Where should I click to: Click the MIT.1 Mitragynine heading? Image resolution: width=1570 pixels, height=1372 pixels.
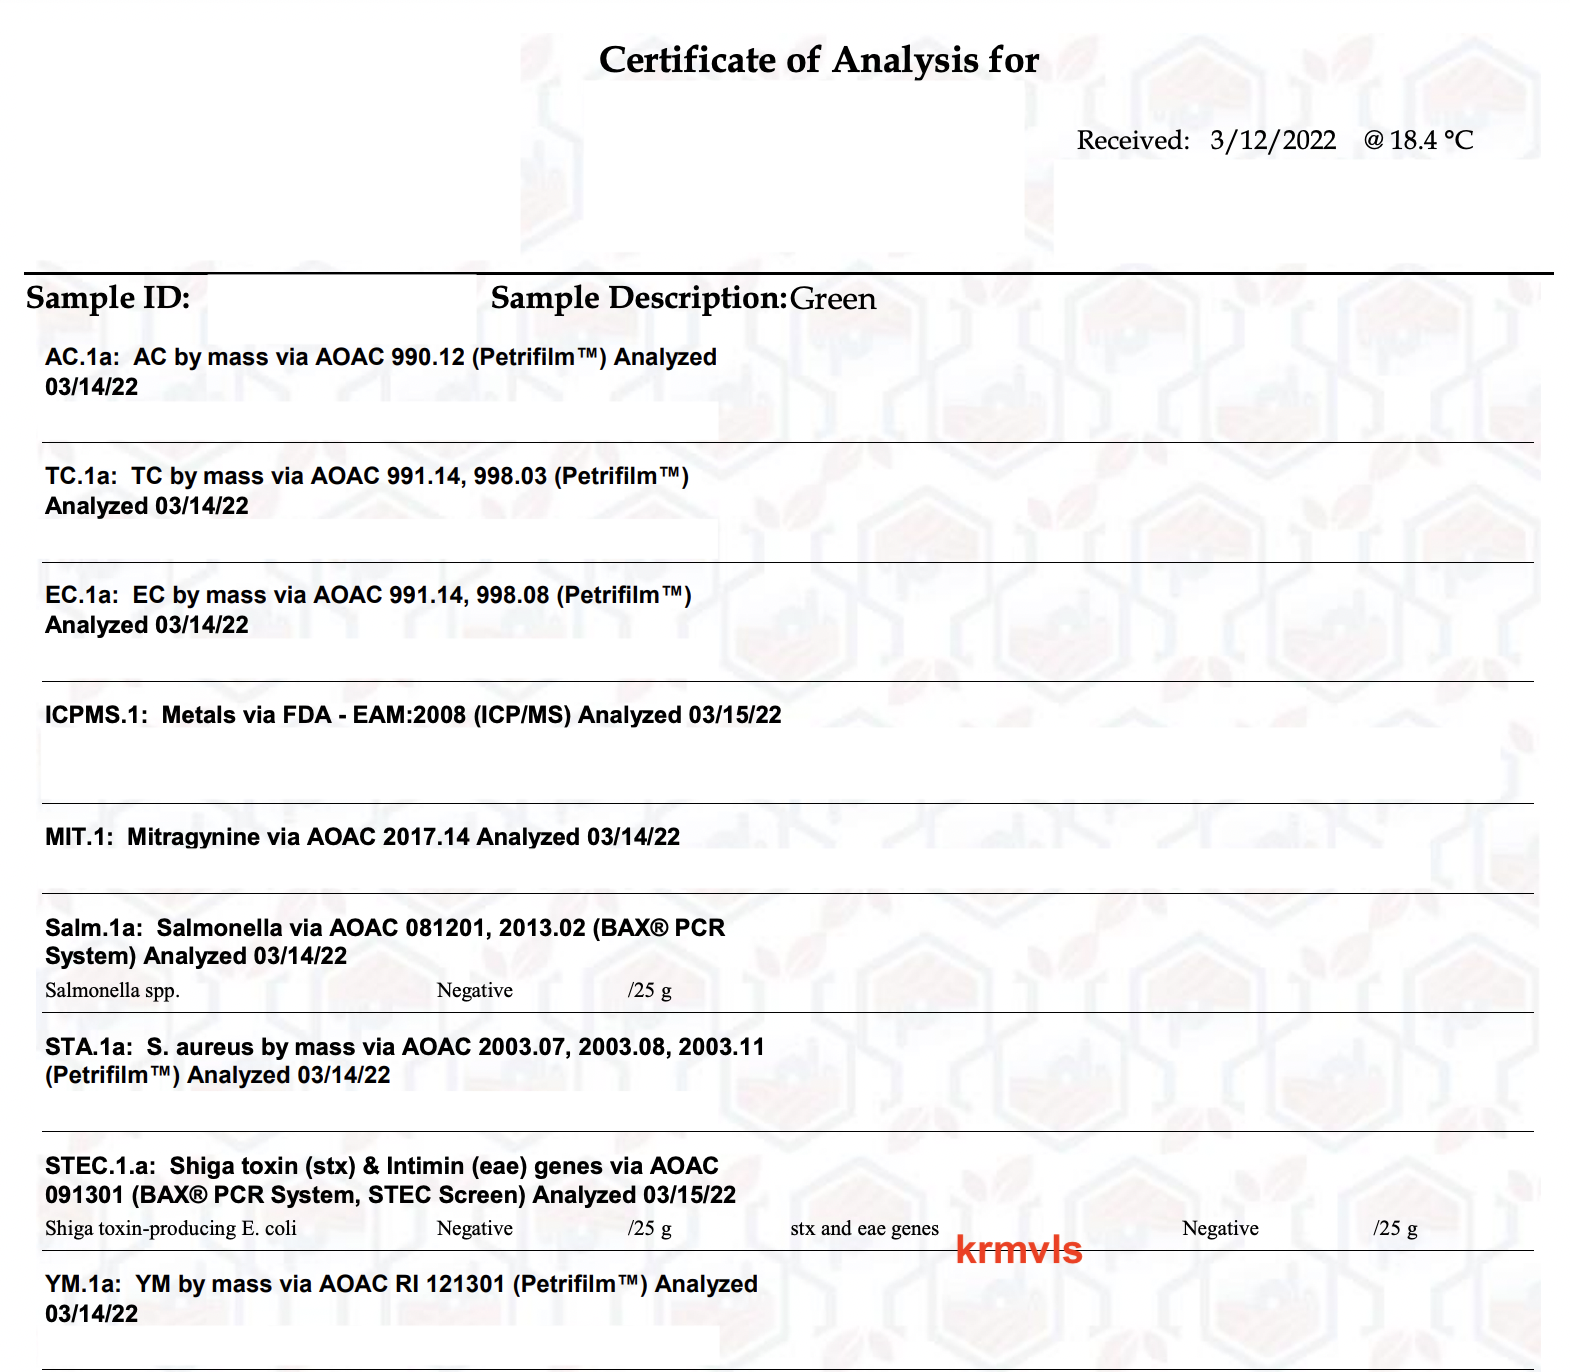362,837
